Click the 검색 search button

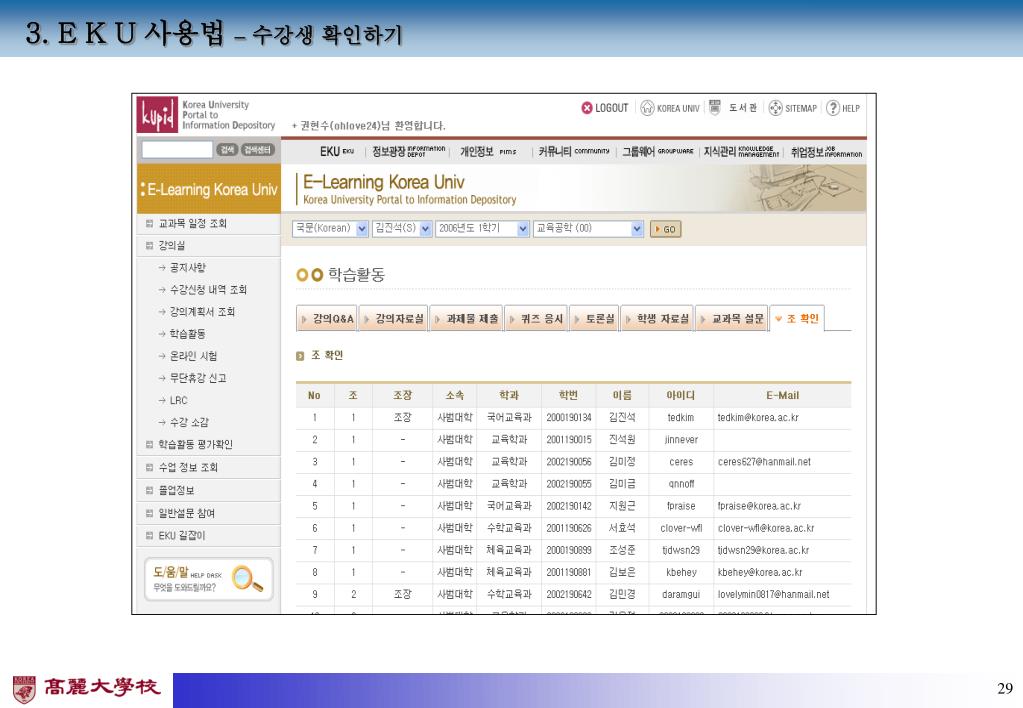tap(227, 150)
